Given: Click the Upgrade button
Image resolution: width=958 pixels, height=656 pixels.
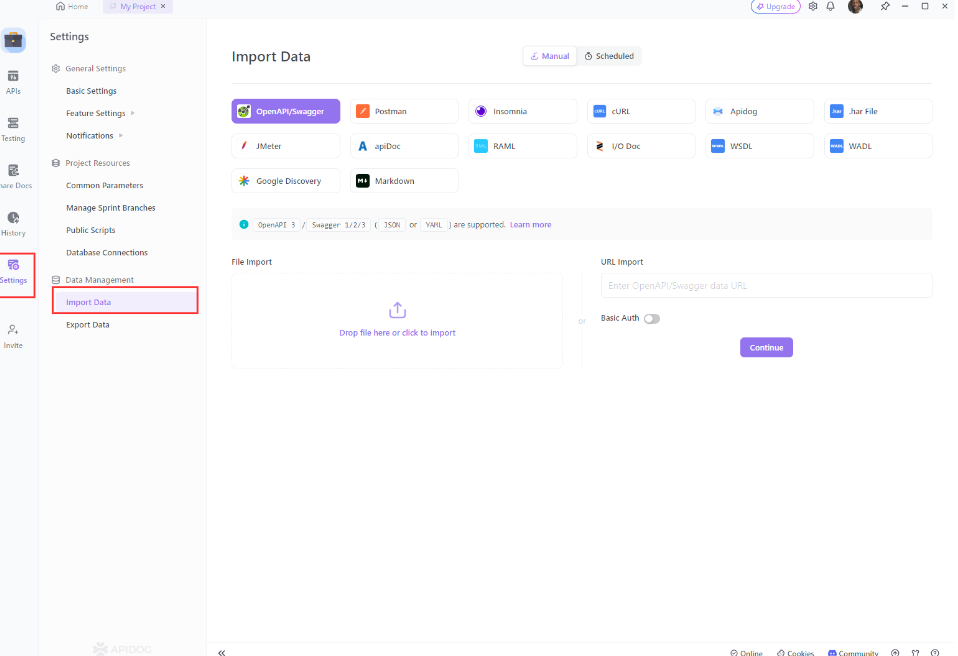Looking at the screenshot, I should coord(775,6).
